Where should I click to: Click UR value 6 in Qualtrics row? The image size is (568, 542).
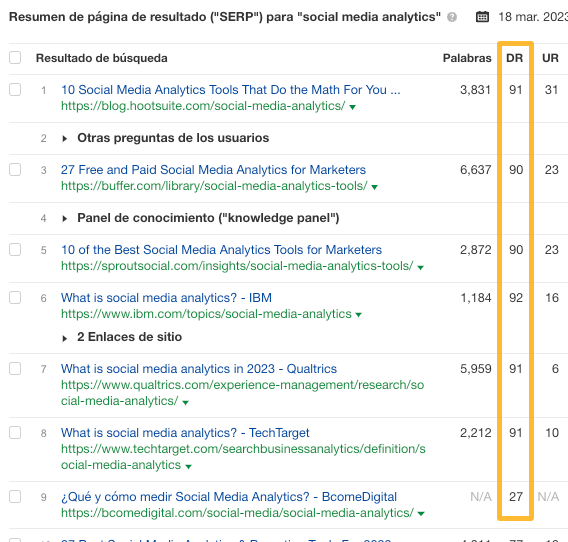(555, 369)
